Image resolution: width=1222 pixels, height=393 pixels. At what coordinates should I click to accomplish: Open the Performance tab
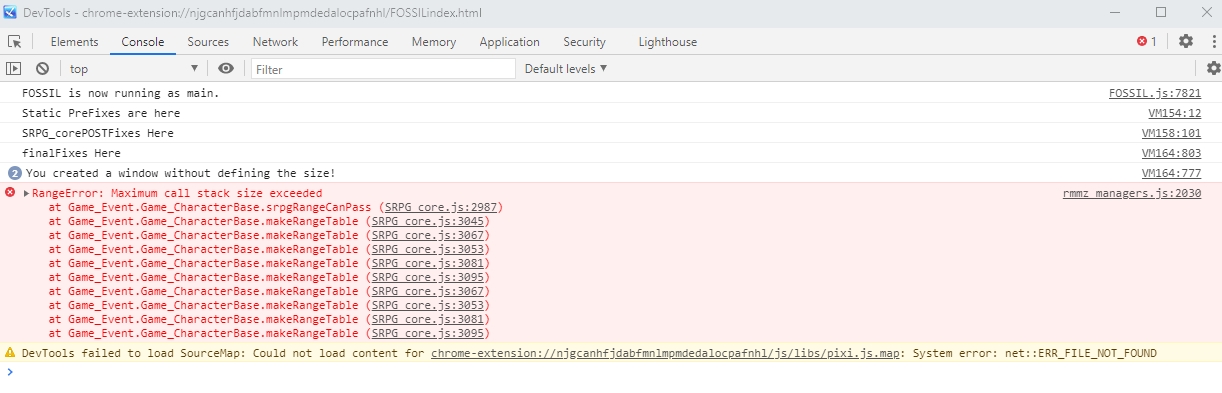click(x=355, y=41)
